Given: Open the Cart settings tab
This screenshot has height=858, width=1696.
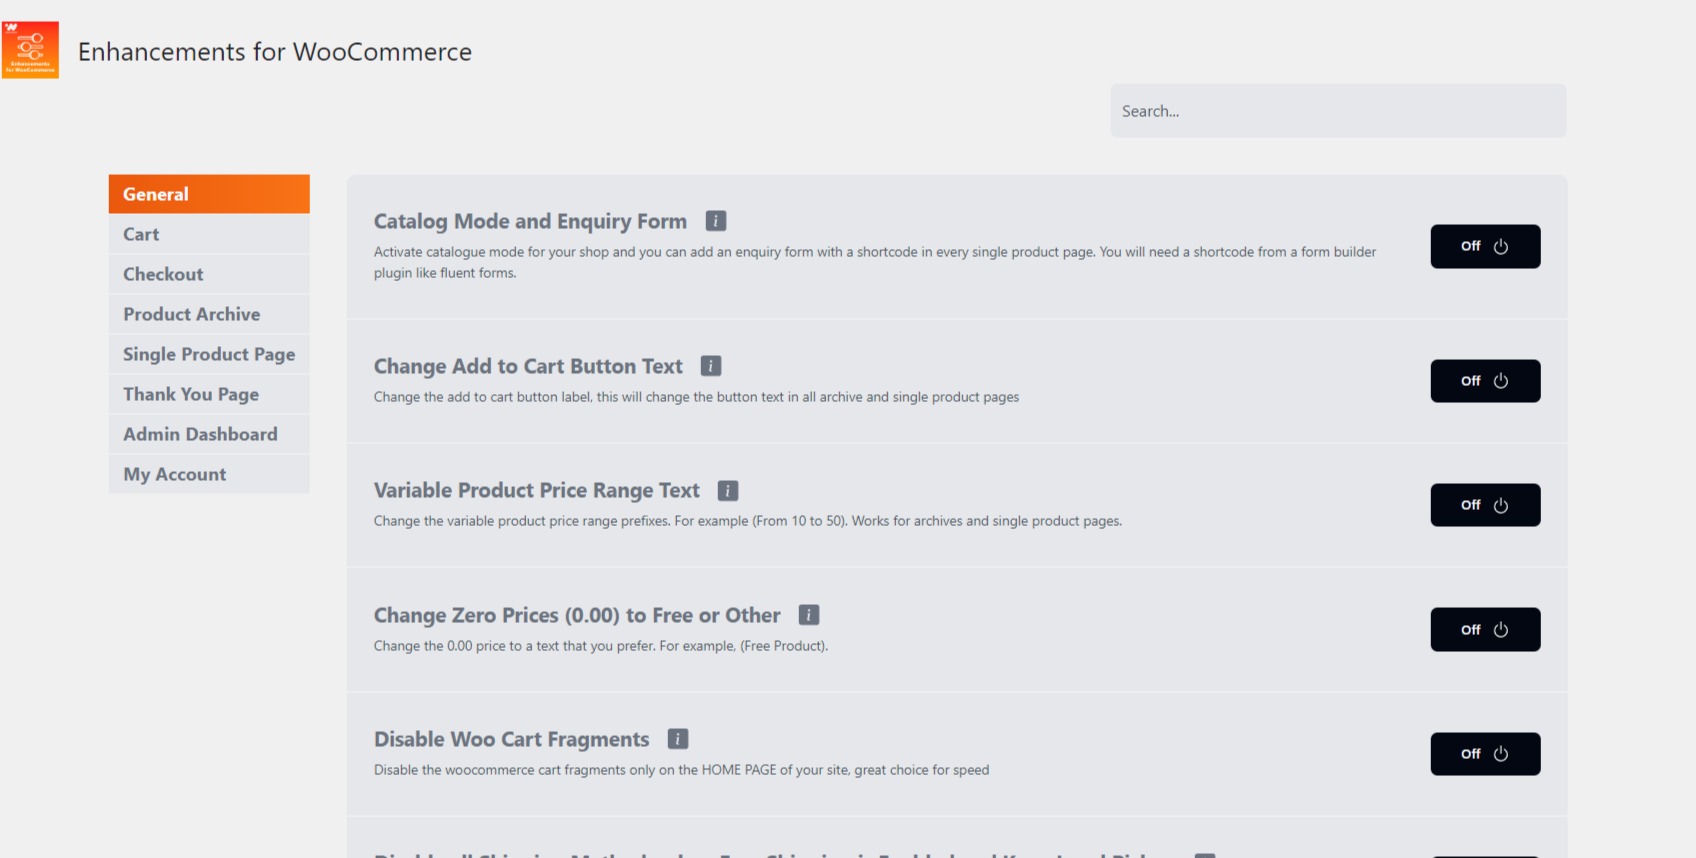Looking at the screenshot, I should (209, 234).
